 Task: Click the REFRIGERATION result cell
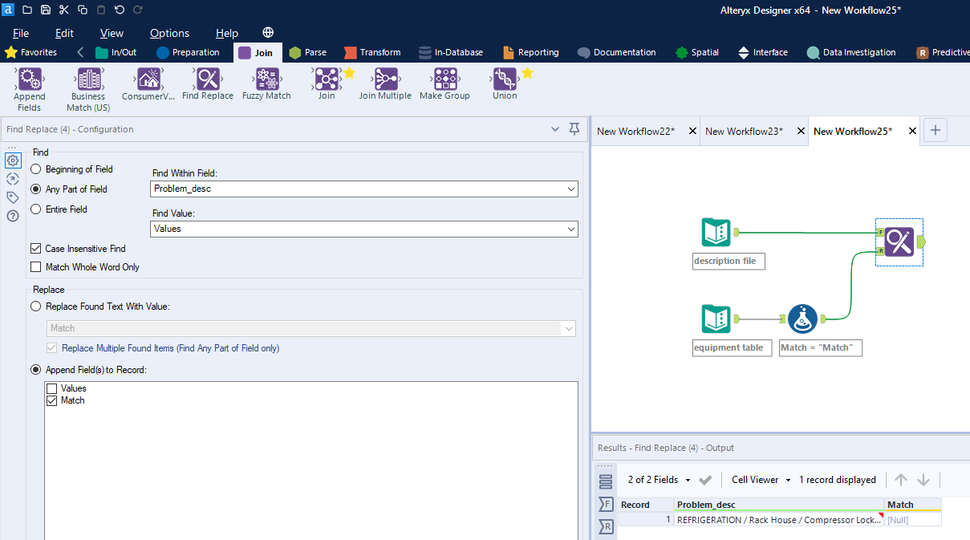pyautogui.click(x=779, y=520)
